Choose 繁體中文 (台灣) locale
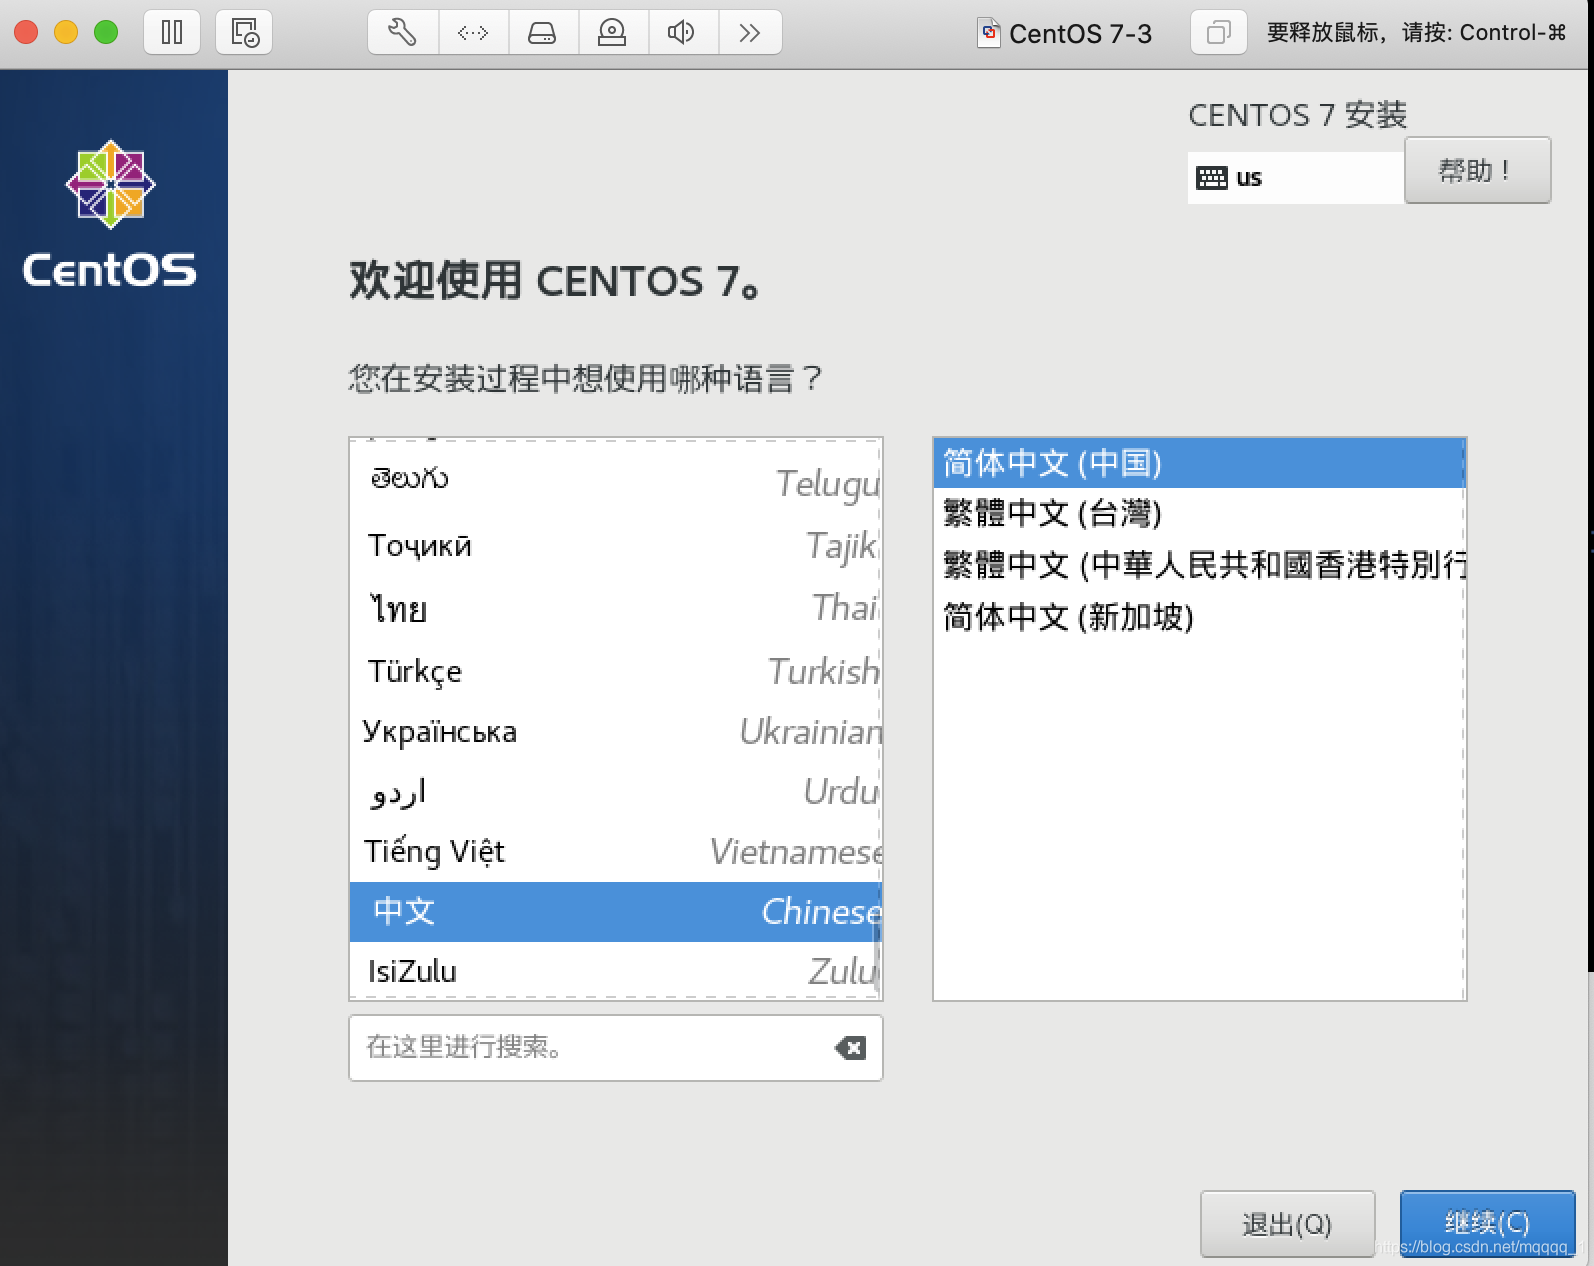The height and width of the screenshot is (1266, 1594). (x=1199, y=514)
